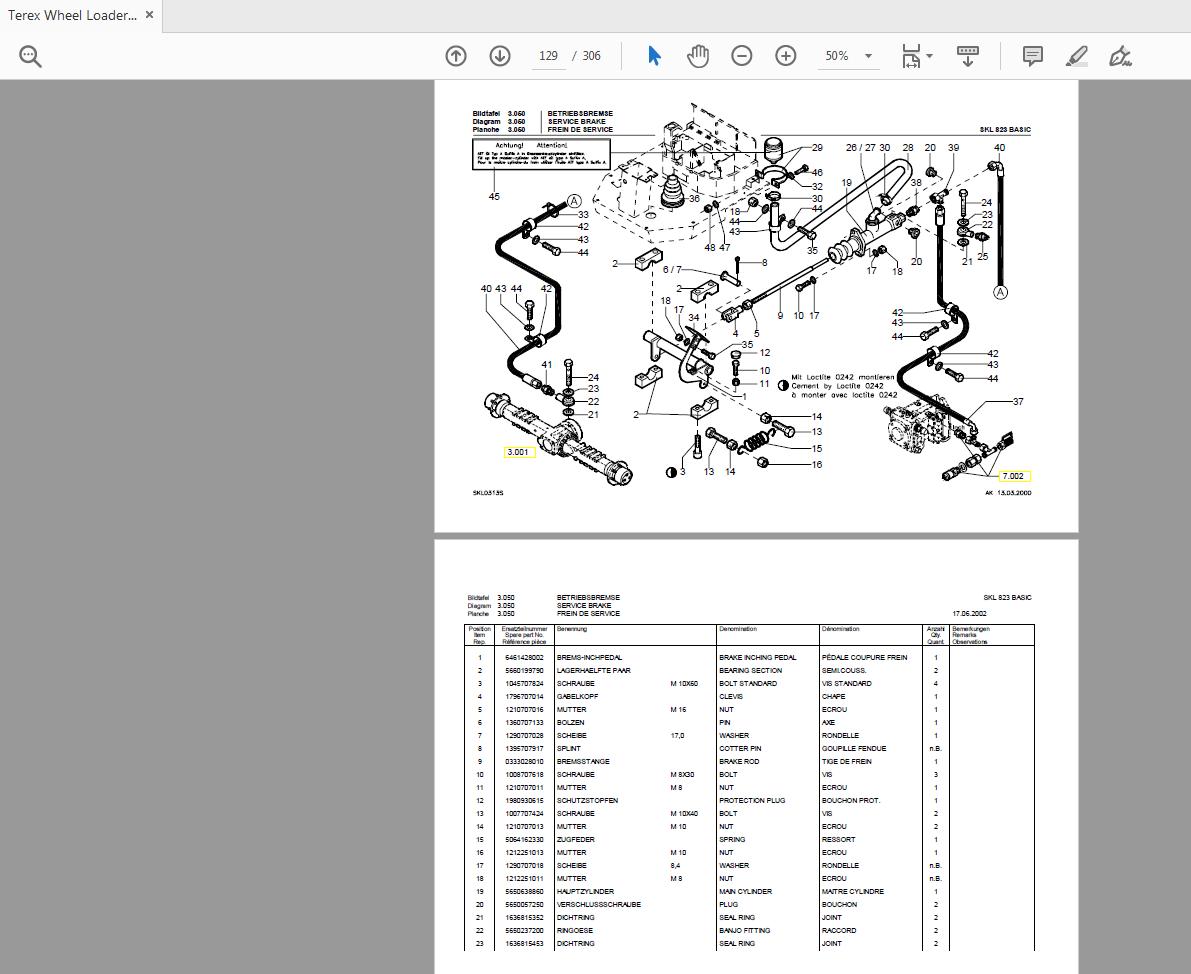Viewport: 1191px width, 974px height.
Task: Open the Comment panel icon
Action: tap(1033, 56)
